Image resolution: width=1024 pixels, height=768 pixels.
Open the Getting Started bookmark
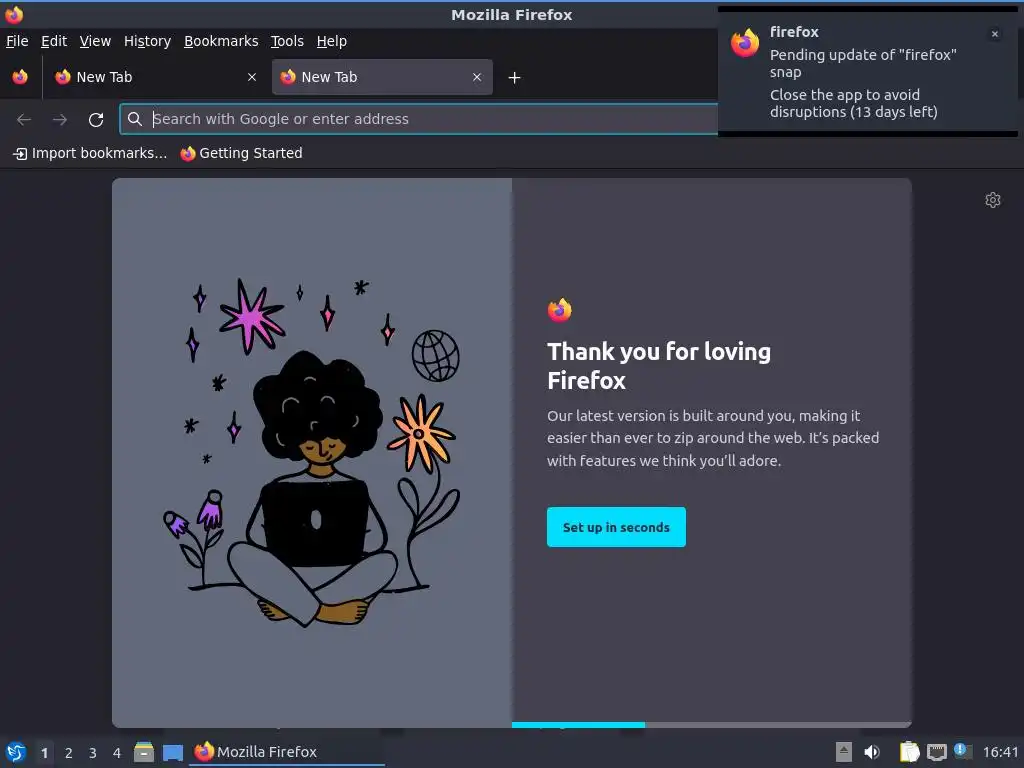pos(242,153)
